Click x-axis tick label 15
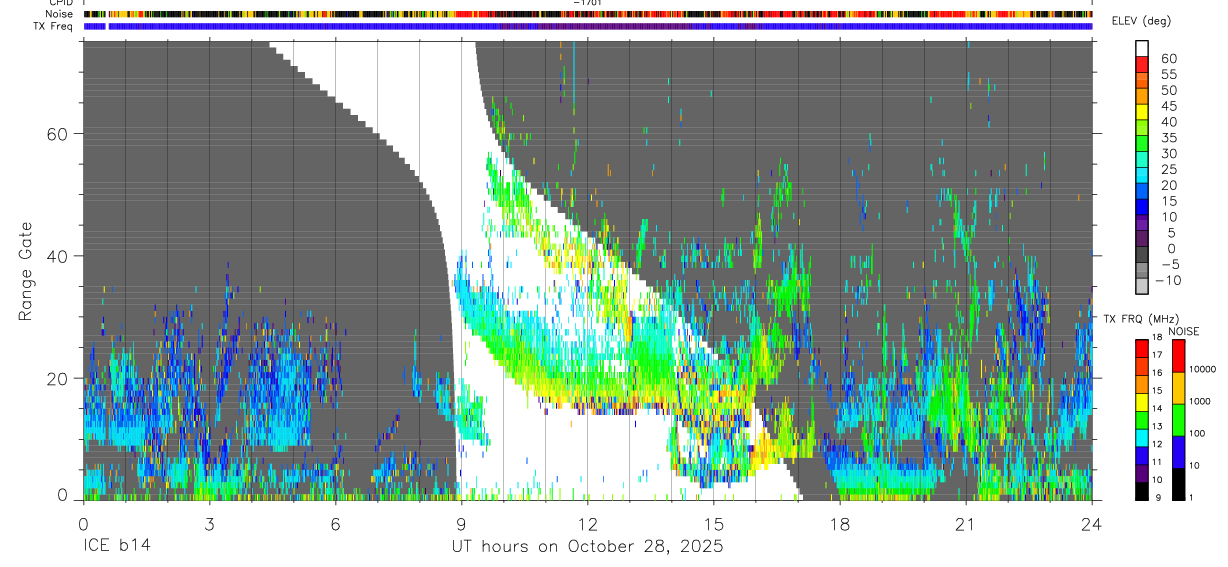Image resolution: width=1228 pixels, height=567 pixels. pos(713,524)
